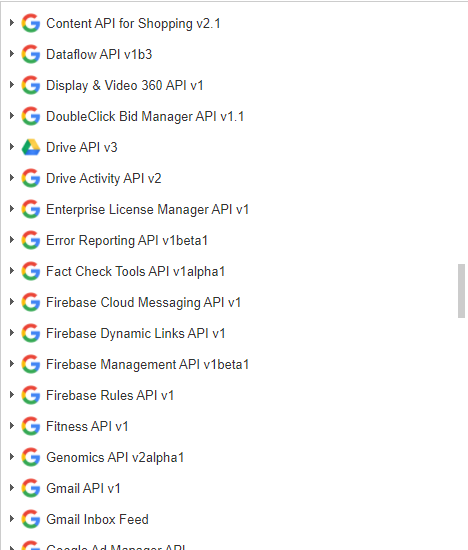
Task: Expand the Display & Video 360 API arrow
Action: coord(12,85)
